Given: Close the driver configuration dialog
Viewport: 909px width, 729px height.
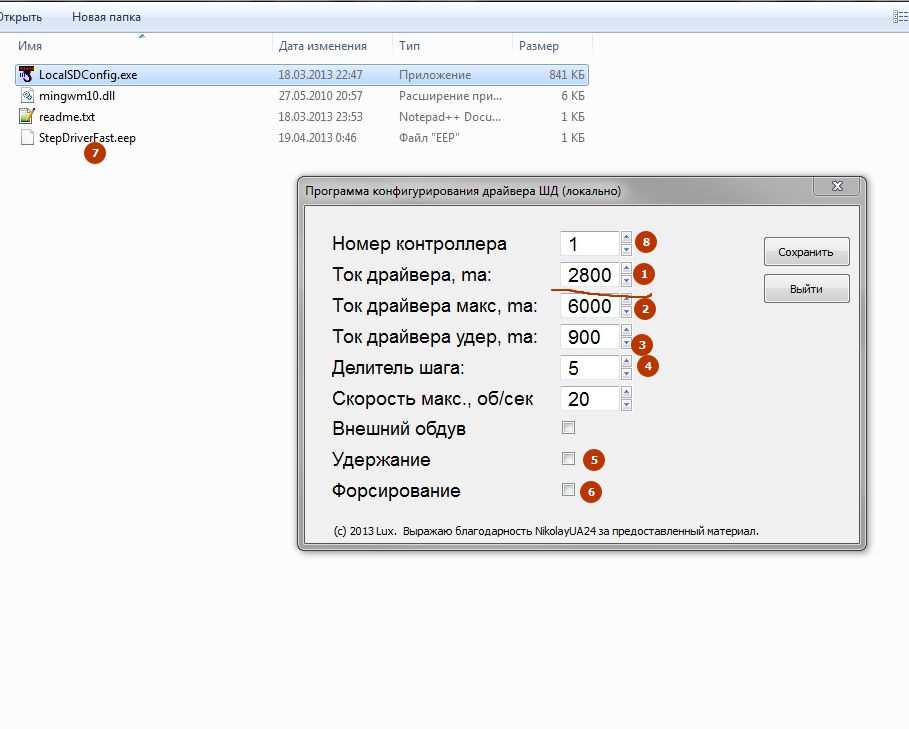Looking at the screenshot, I should tap(836, 186).
